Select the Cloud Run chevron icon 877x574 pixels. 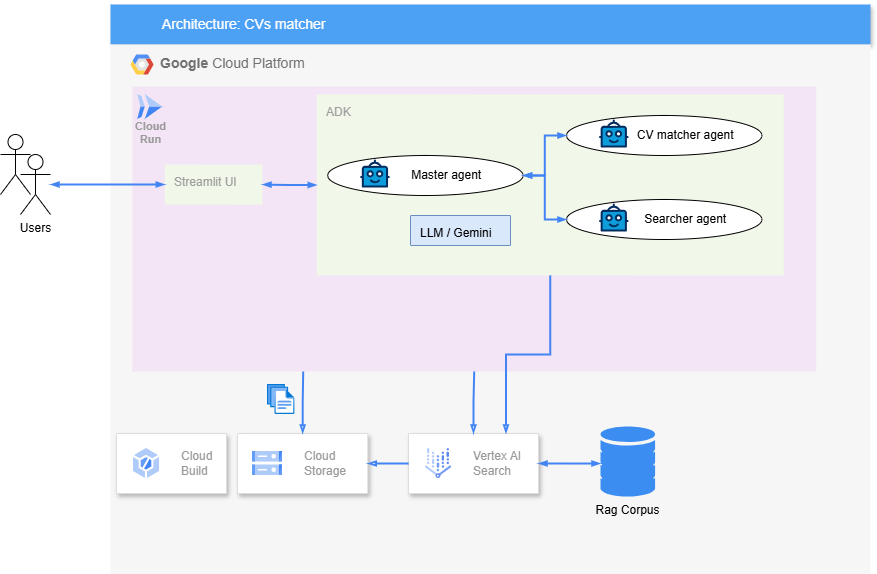click(x=149, y=106)
